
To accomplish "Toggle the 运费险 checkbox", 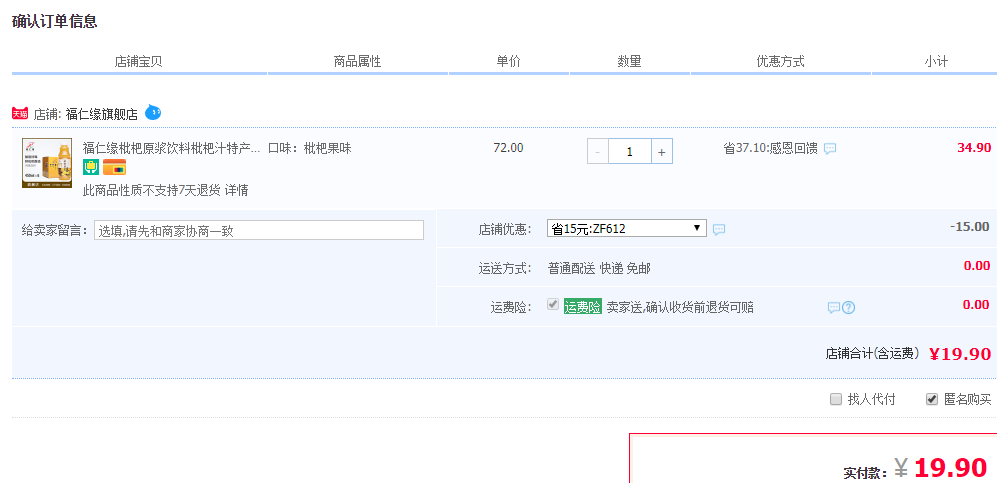I will click(x=553, y=304).
